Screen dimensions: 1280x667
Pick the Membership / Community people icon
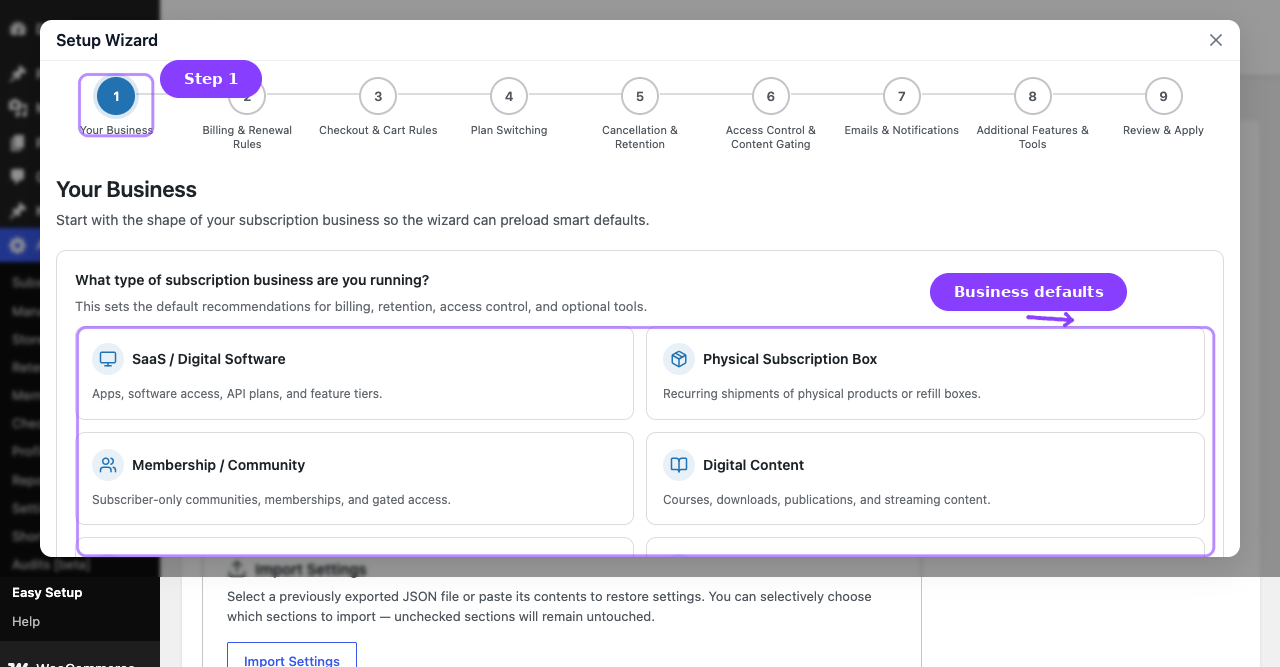(x=108, y=465)
